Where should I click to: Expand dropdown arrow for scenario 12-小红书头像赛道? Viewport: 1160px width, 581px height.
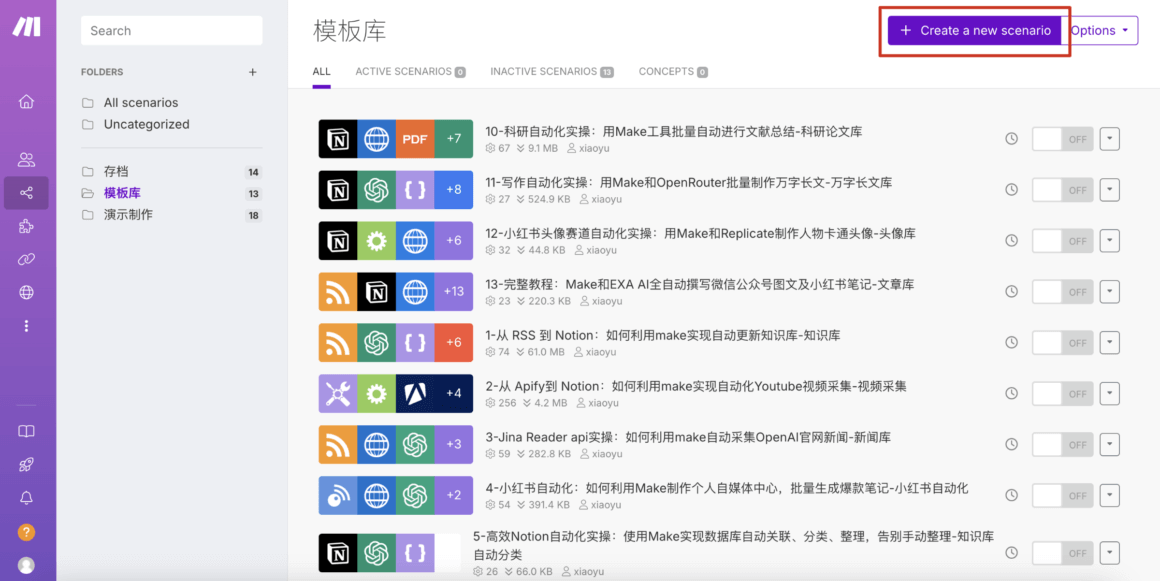(1109, 241)
